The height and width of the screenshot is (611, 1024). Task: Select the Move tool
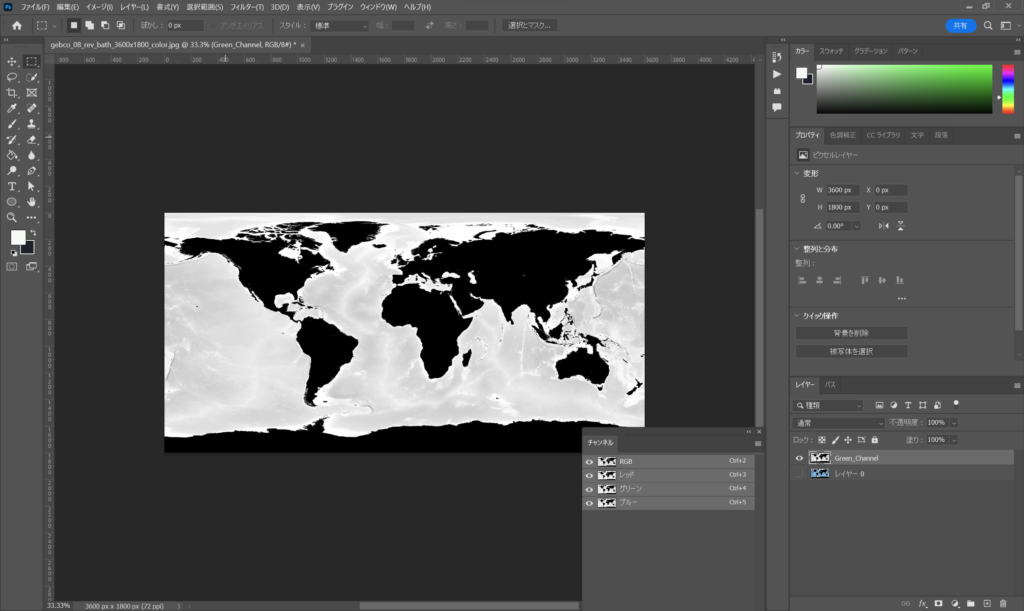12,62
